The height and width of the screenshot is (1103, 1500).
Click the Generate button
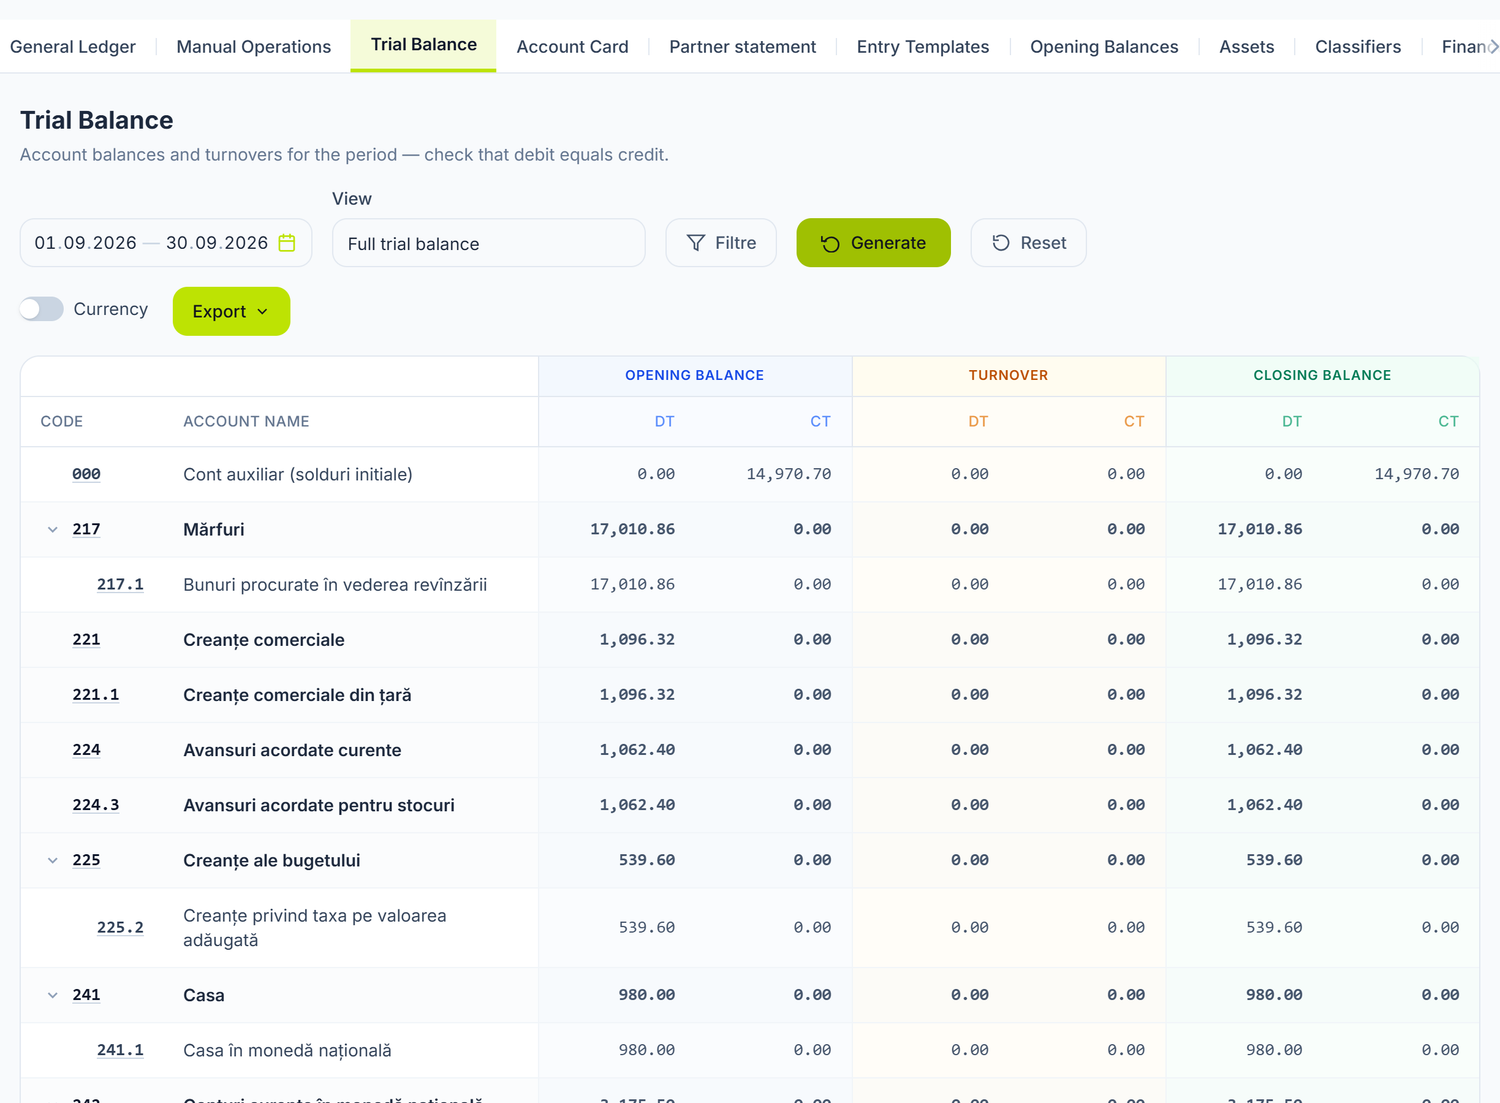point(873,243)
